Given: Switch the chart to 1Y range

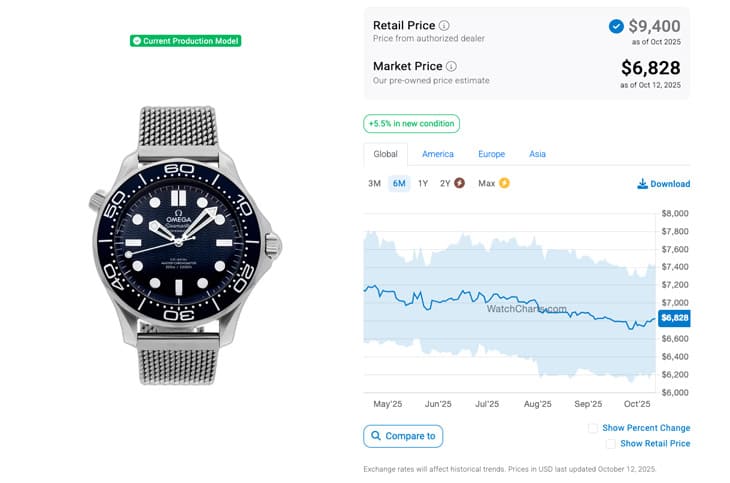Looking at the screenshot, I should [x=423, y=183].
